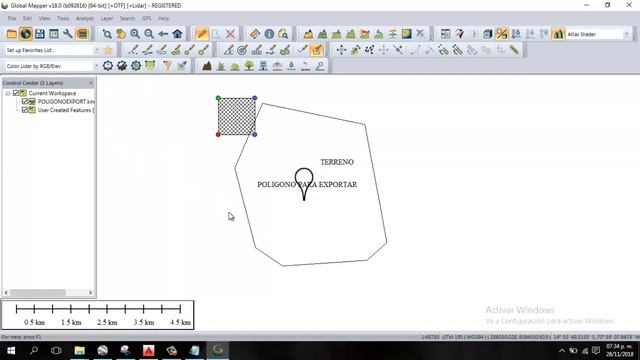Open the GPS menu
Image resolution: width=640 pixels, height=360 pixels.
pos(147,18)
